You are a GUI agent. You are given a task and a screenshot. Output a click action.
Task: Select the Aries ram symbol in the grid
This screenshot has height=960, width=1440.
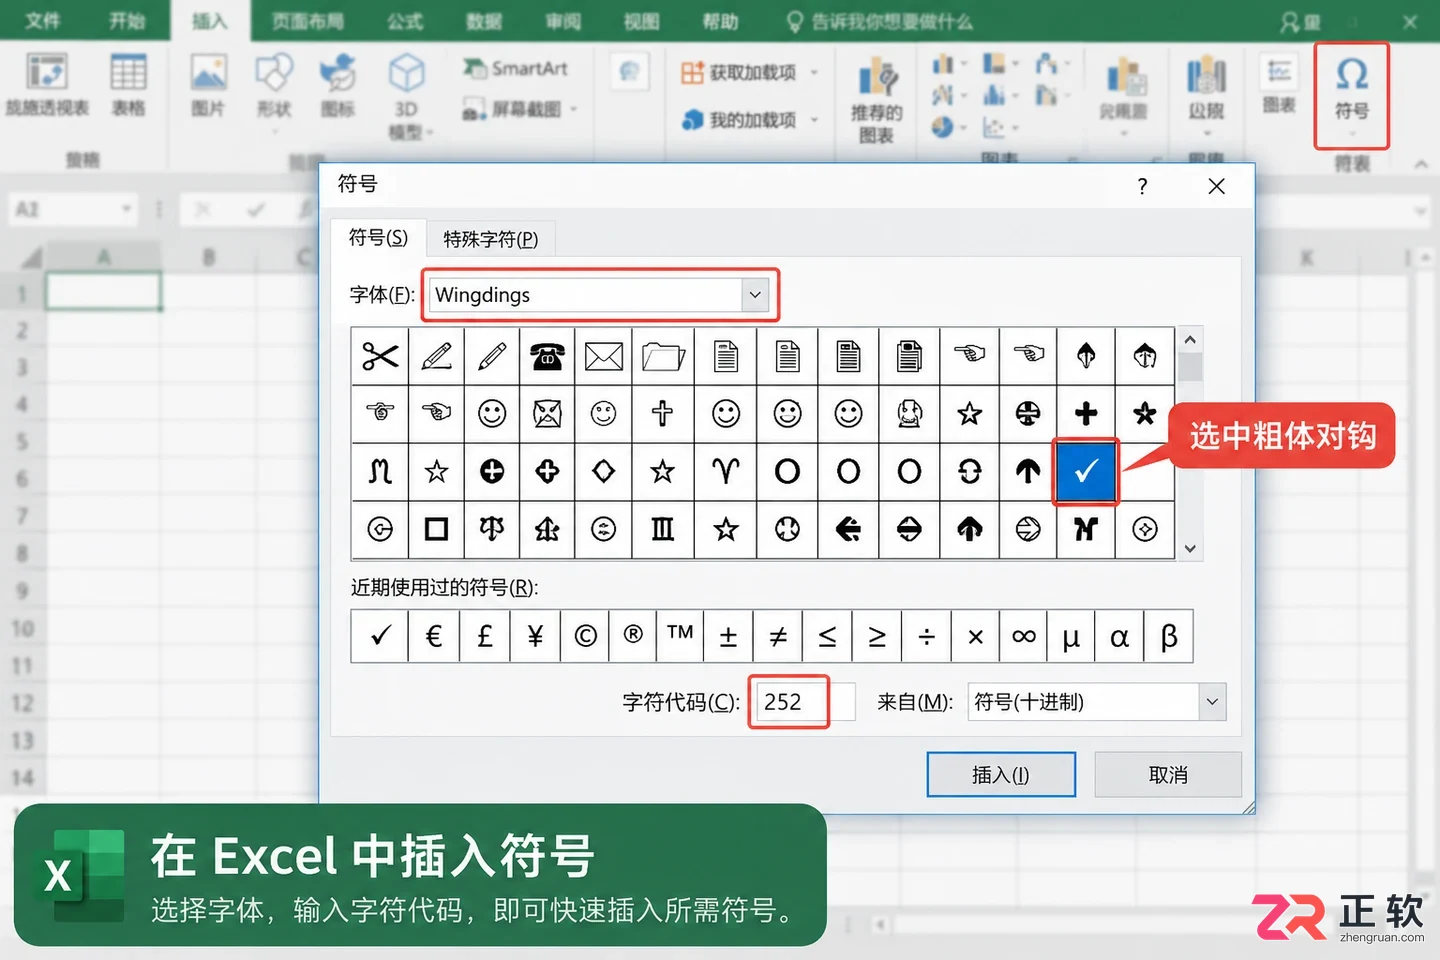pos(726,471)
